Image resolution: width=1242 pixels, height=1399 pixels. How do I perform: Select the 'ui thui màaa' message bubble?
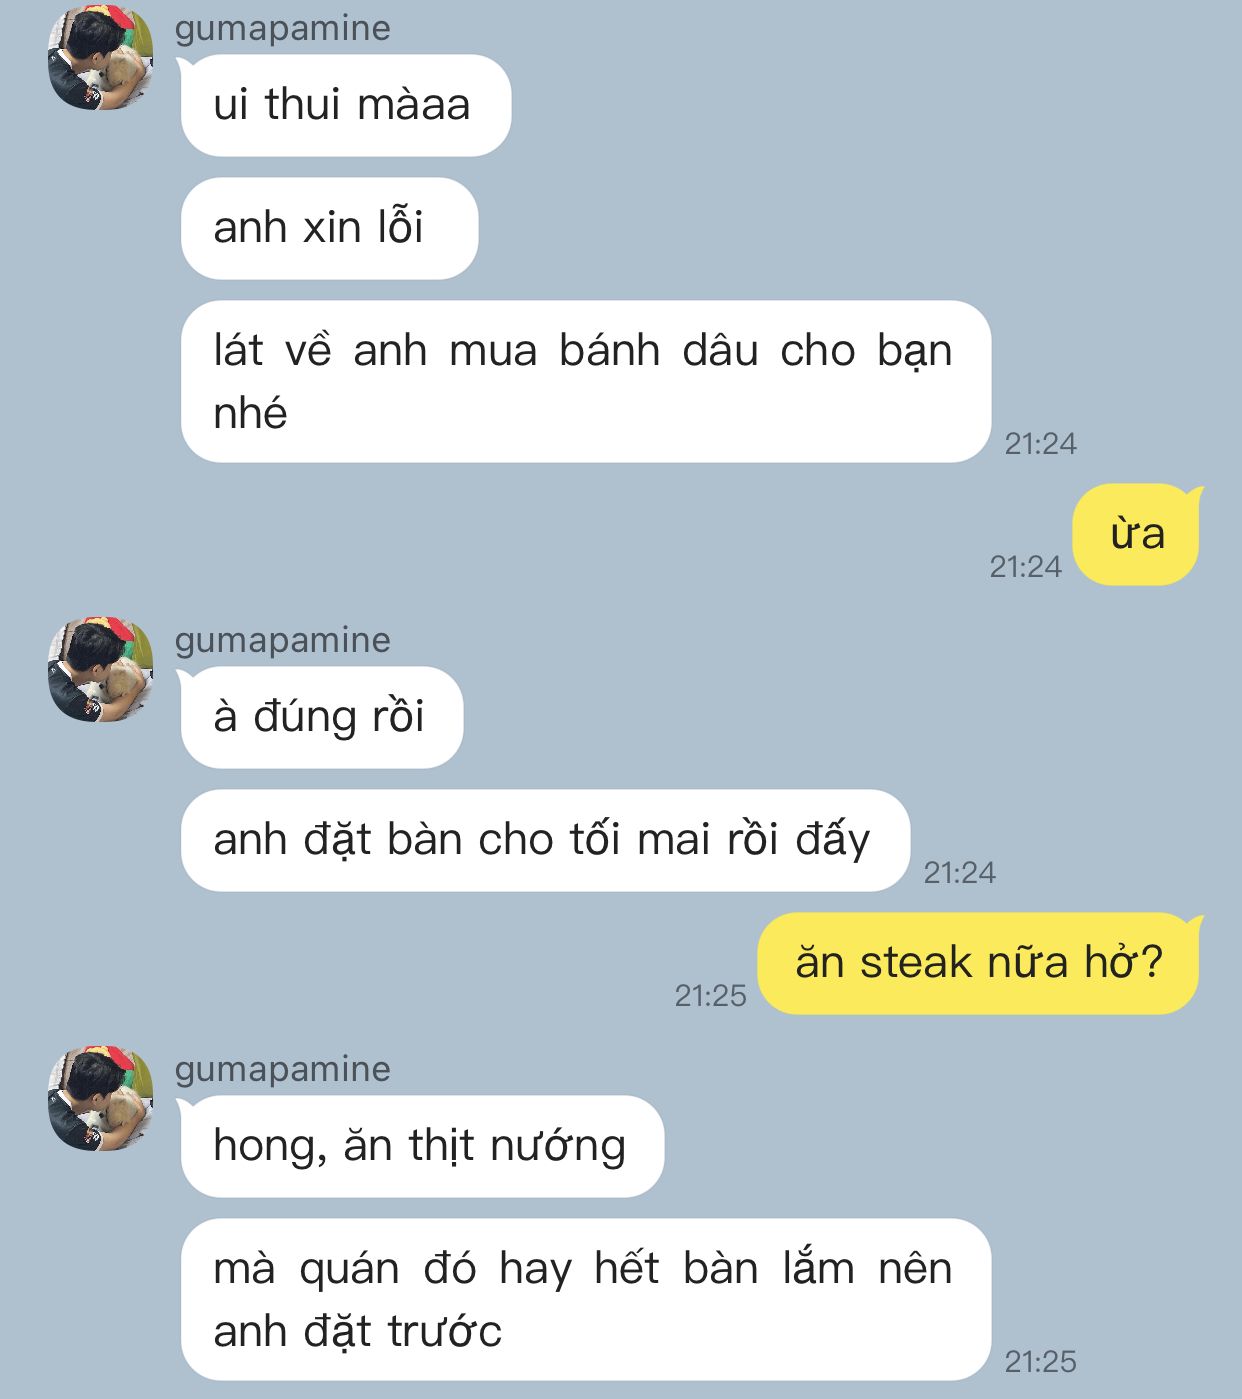click(345, 105)
